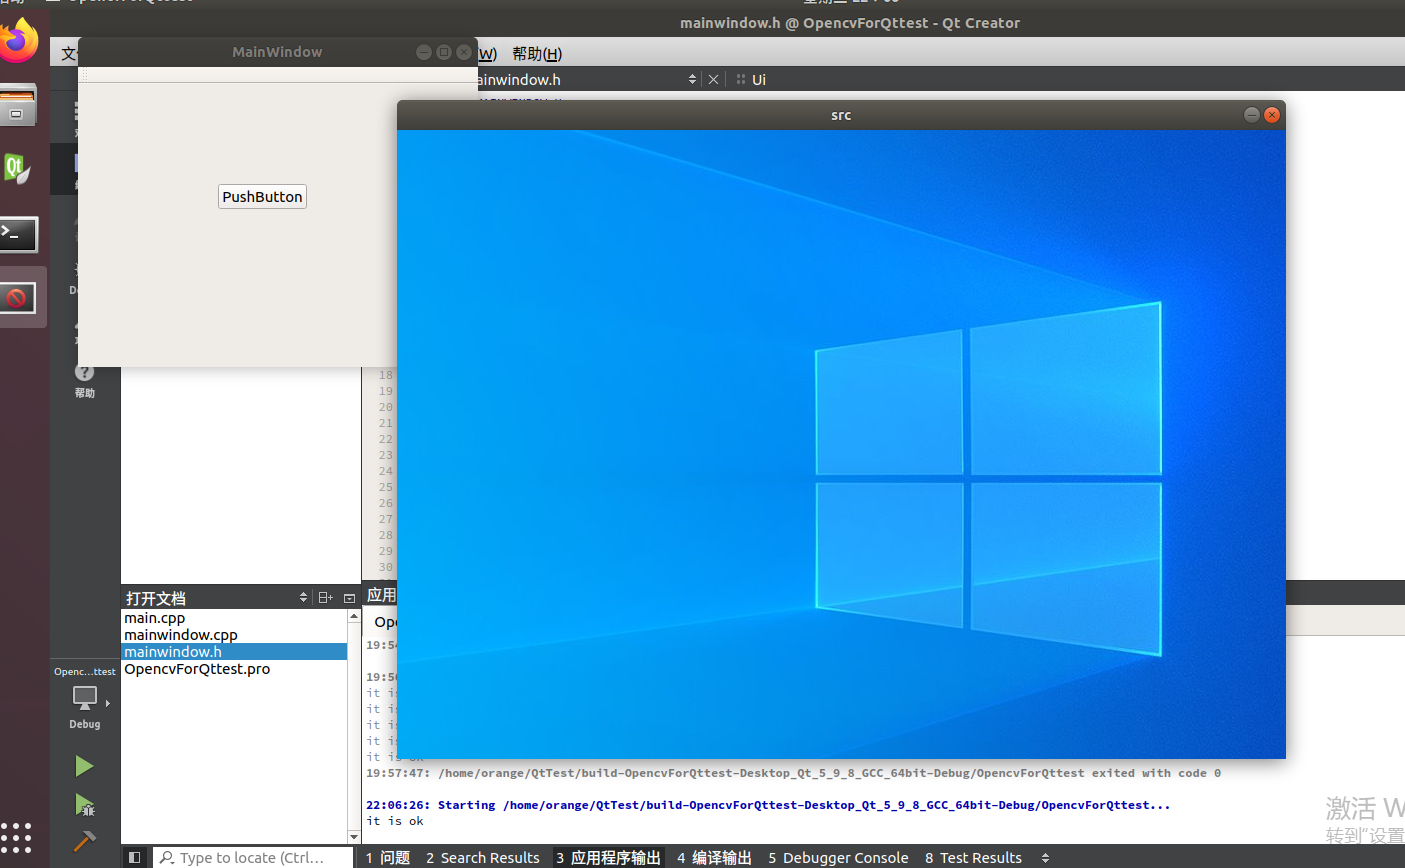The height and width of the screenshot is (868, 1405).
Task: Open the output pane selector arrows
Action: pos(1046,857)
